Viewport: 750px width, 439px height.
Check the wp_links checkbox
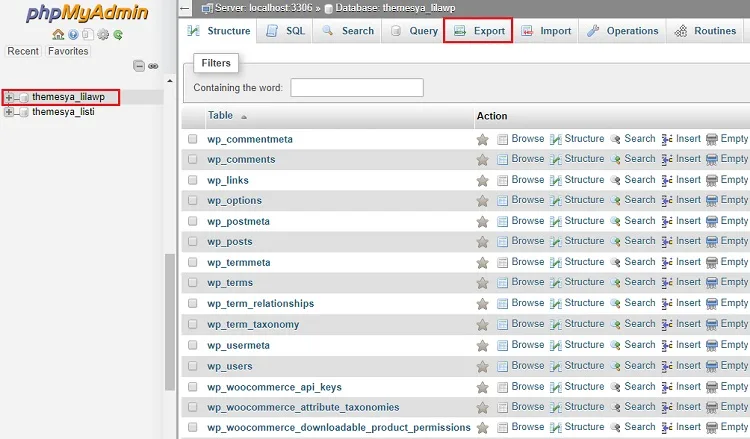click(x=193, y=180)
